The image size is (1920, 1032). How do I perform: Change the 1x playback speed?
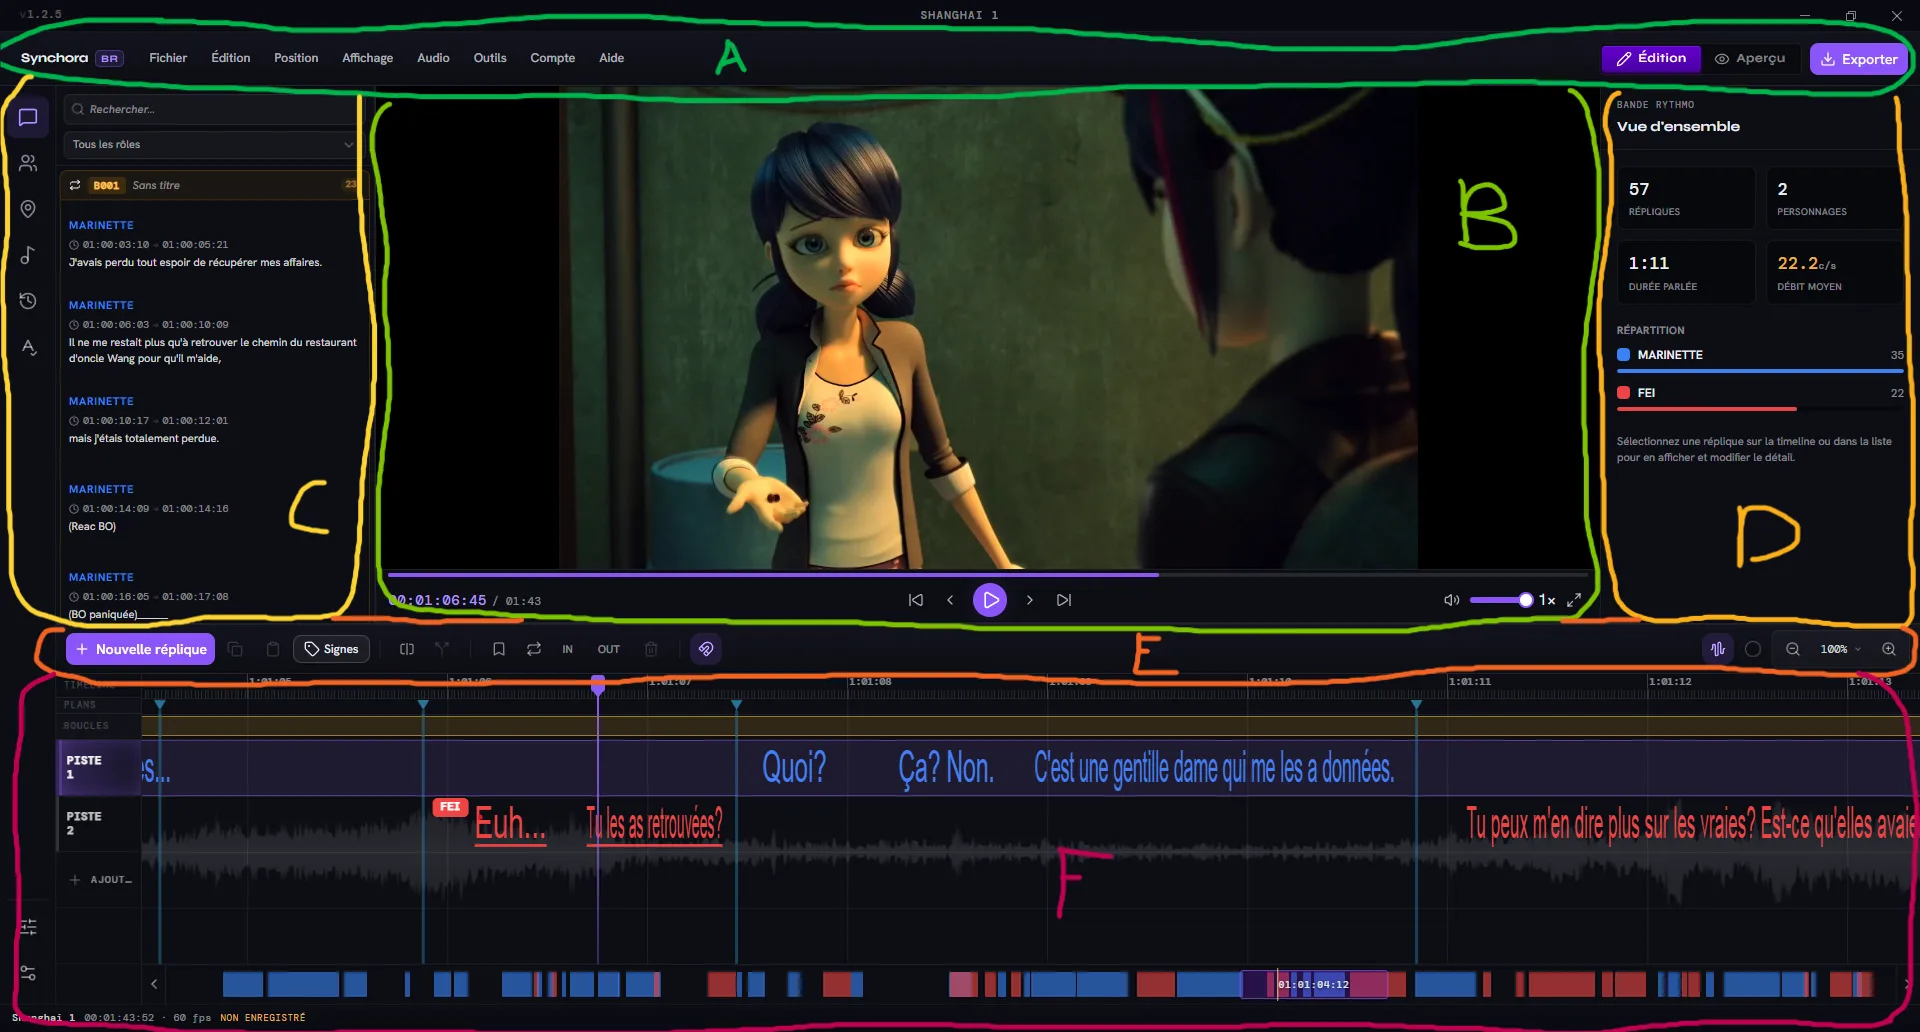click(1547, 600)
